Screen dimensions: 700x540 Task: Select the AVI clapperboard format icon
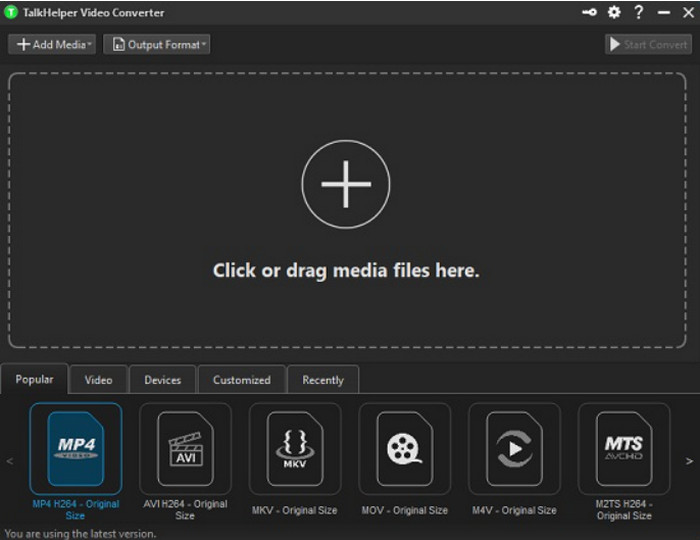pyautogui.click(x=185, y=449)
